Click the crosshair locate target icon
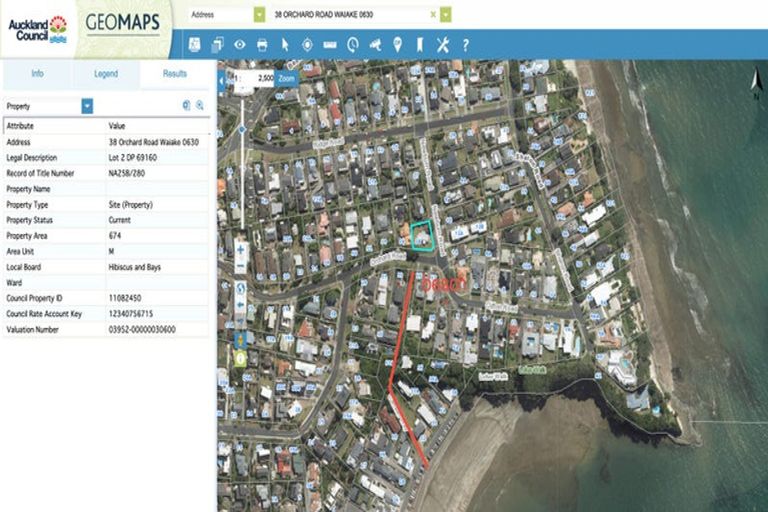Image resolution: width=768 pixels, height=512 pixels. pyautogui.click(x=307, y=45)
